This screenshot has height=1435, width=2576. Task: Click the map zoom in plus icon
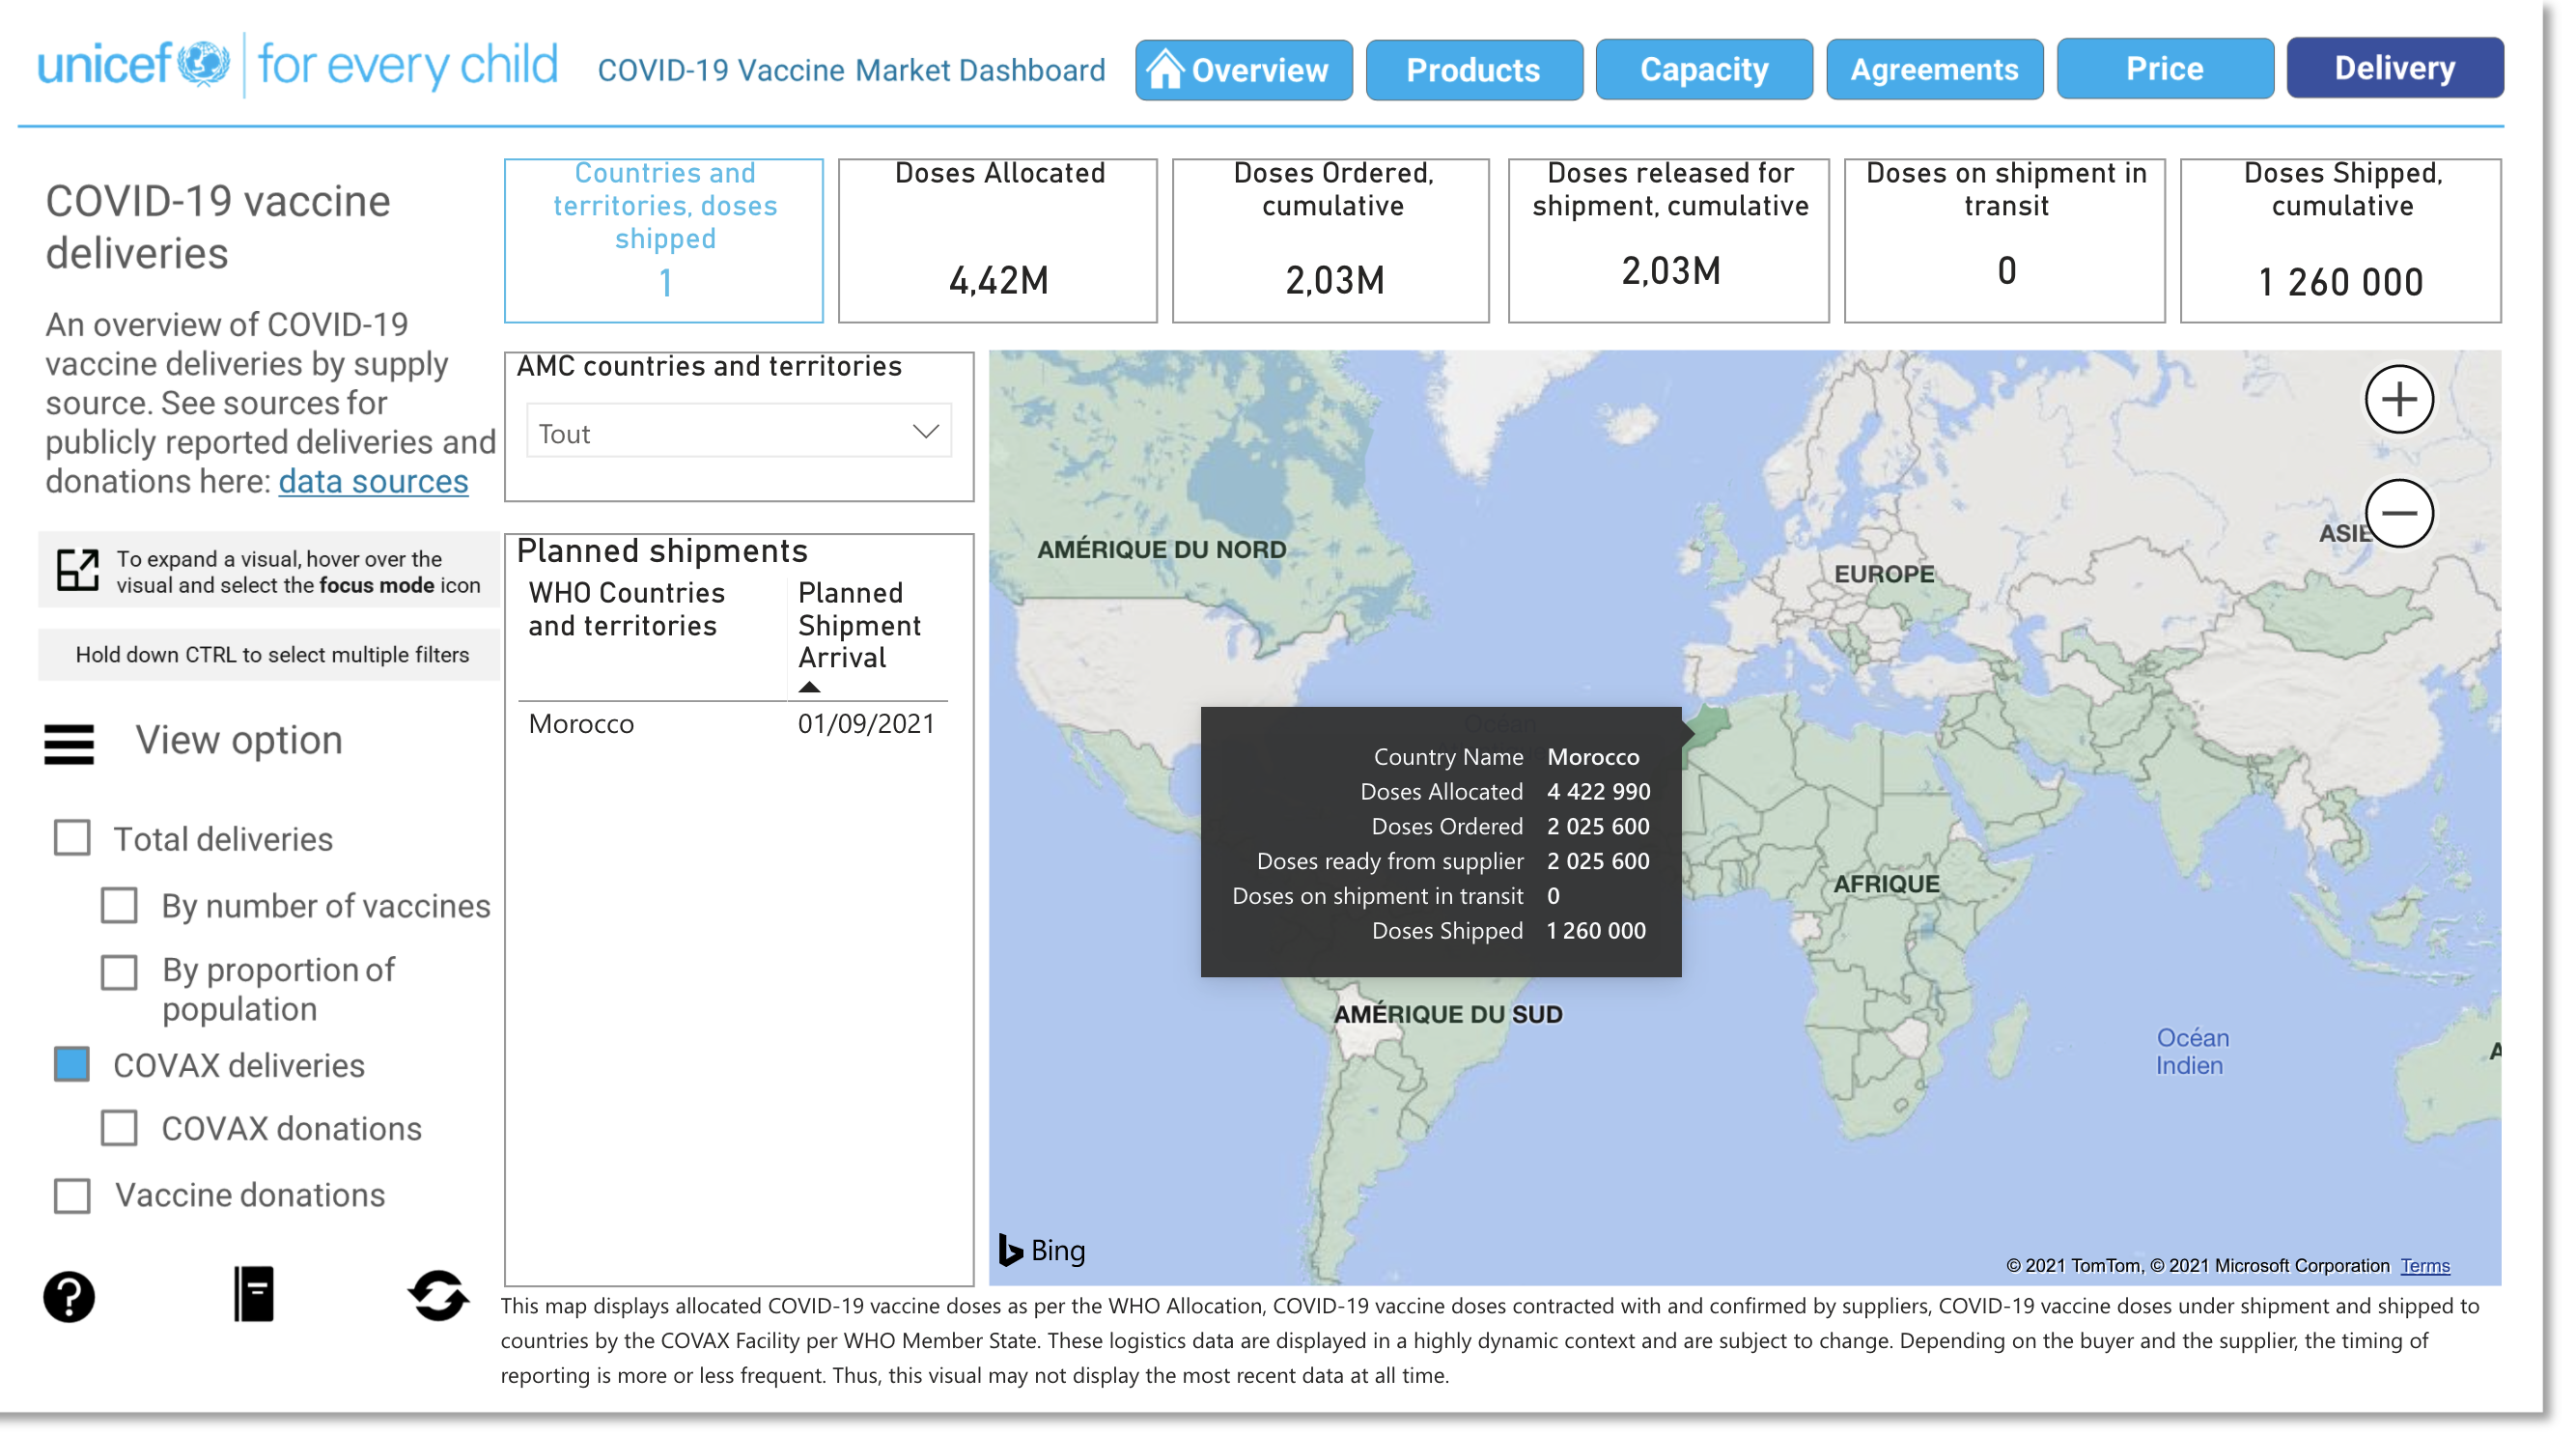(2398, 400)
